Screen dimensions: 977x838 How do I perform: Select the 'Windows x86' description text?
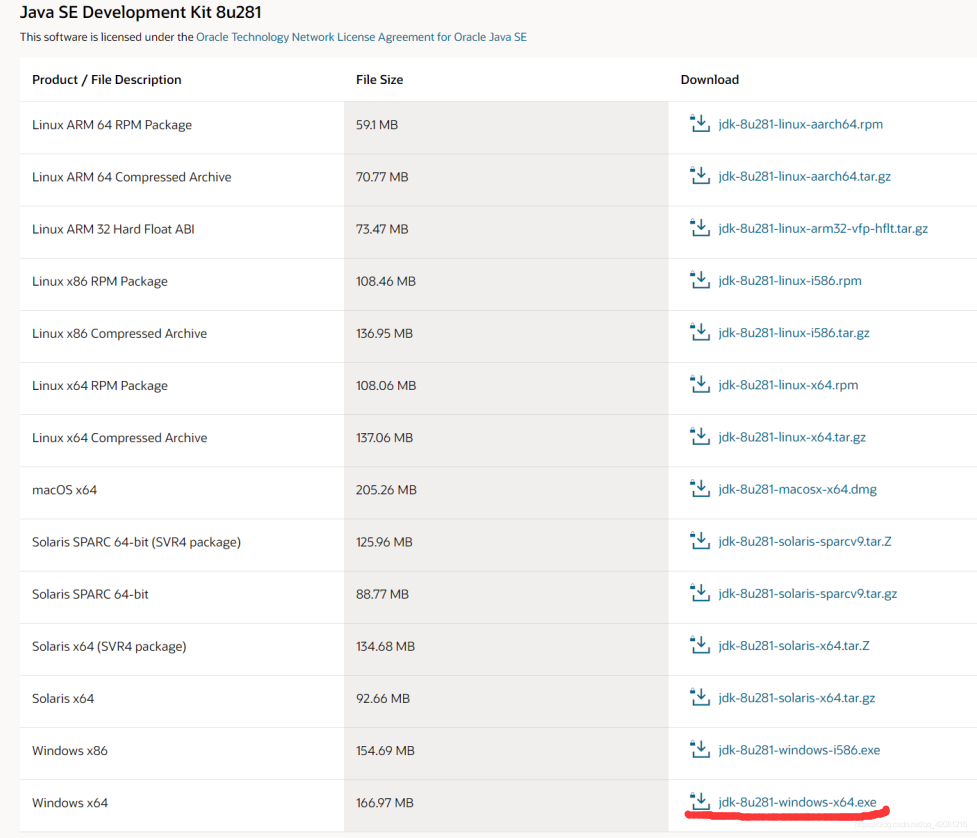pyautogui.click(x=70, y=751)
